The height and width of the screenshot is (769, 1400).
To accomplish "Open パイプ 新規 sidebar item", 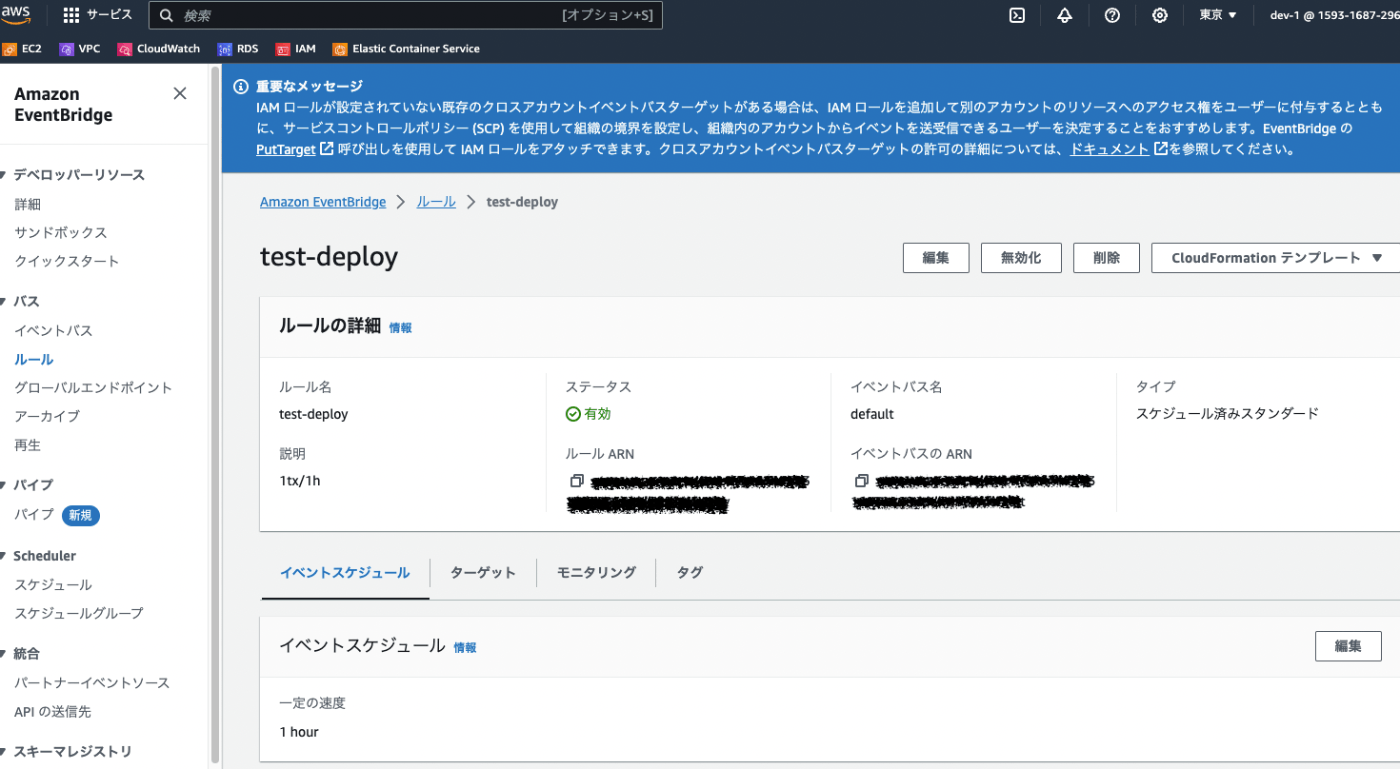I will coord(57,515).
